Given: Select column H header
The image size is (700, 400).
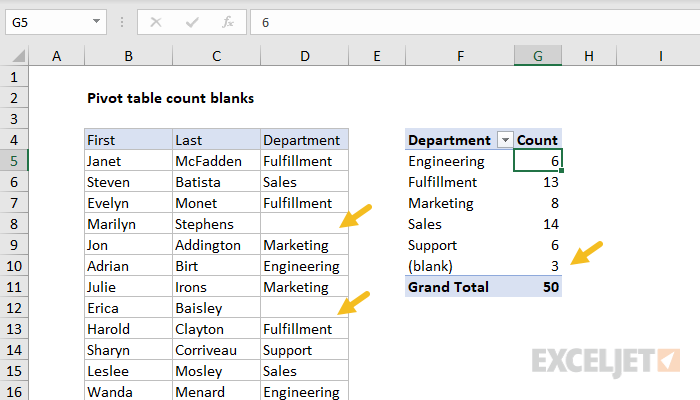Looking at the screenshot, I should [x=589, y=56].
